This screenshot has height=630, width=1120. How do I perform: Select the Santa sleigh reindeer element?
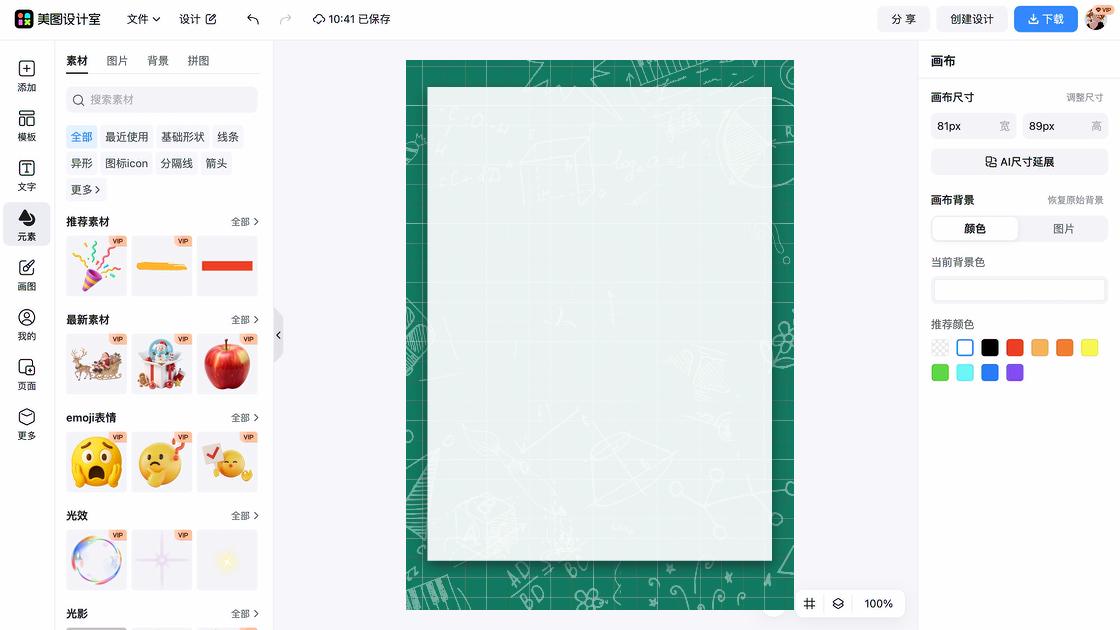pyautogui.click(x=96, y=364)
